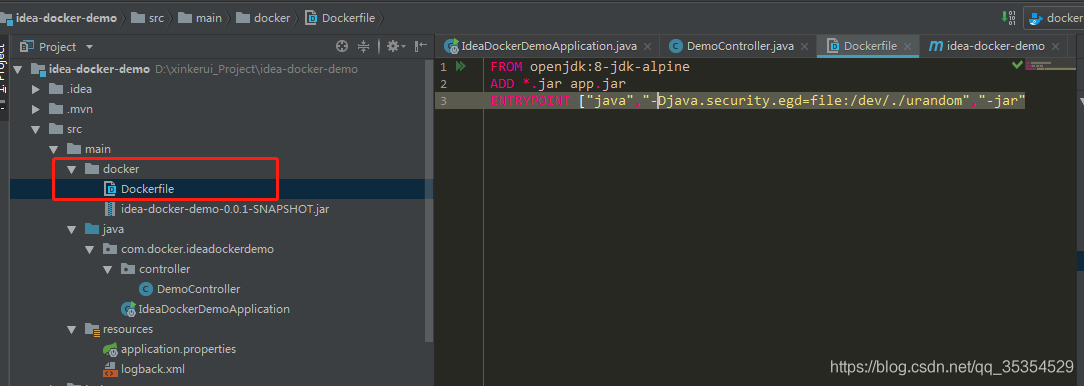
Task: Click line number 2 in gutter
Action: coord(443,84)
